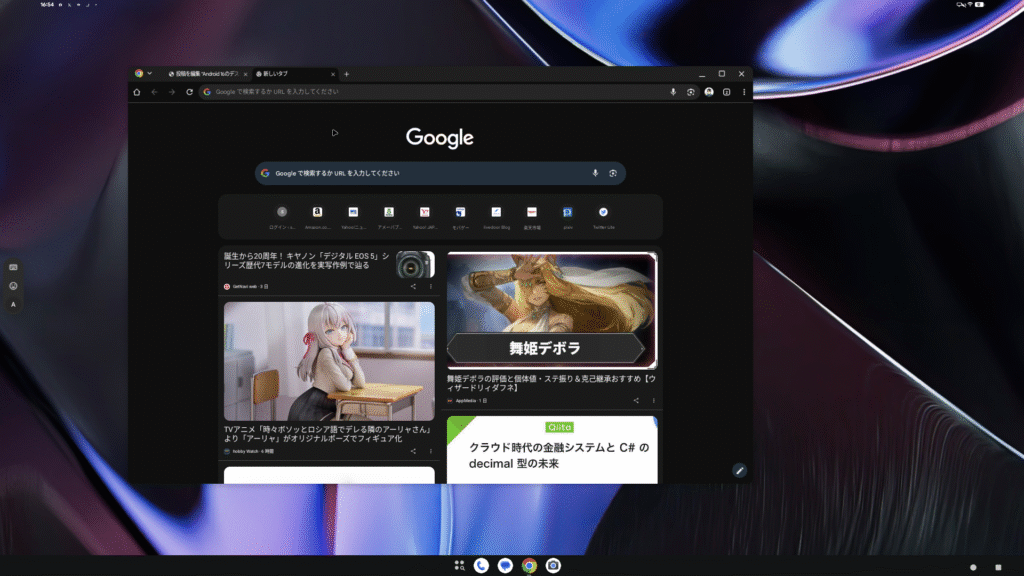Open a new tab with the plus button
Viewport: 1024px width, 576px height.
pos(347,74)
